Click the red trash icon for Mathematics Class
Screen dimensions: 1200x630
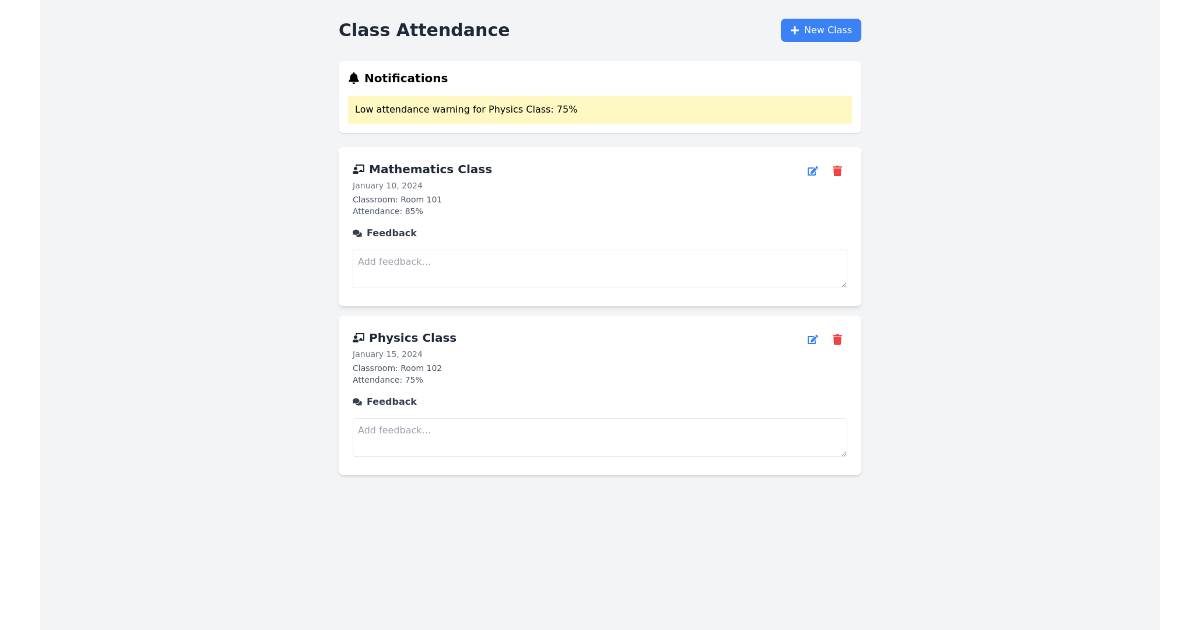click(837, 171)
